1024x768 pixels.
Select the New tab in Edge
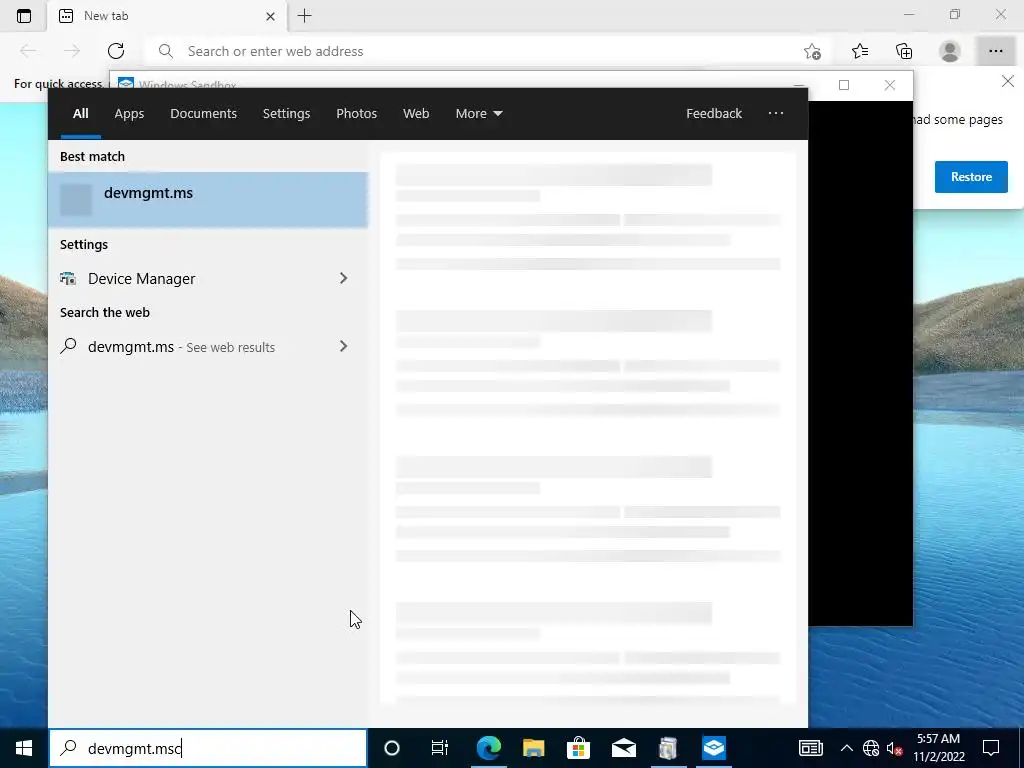[167, 16]
